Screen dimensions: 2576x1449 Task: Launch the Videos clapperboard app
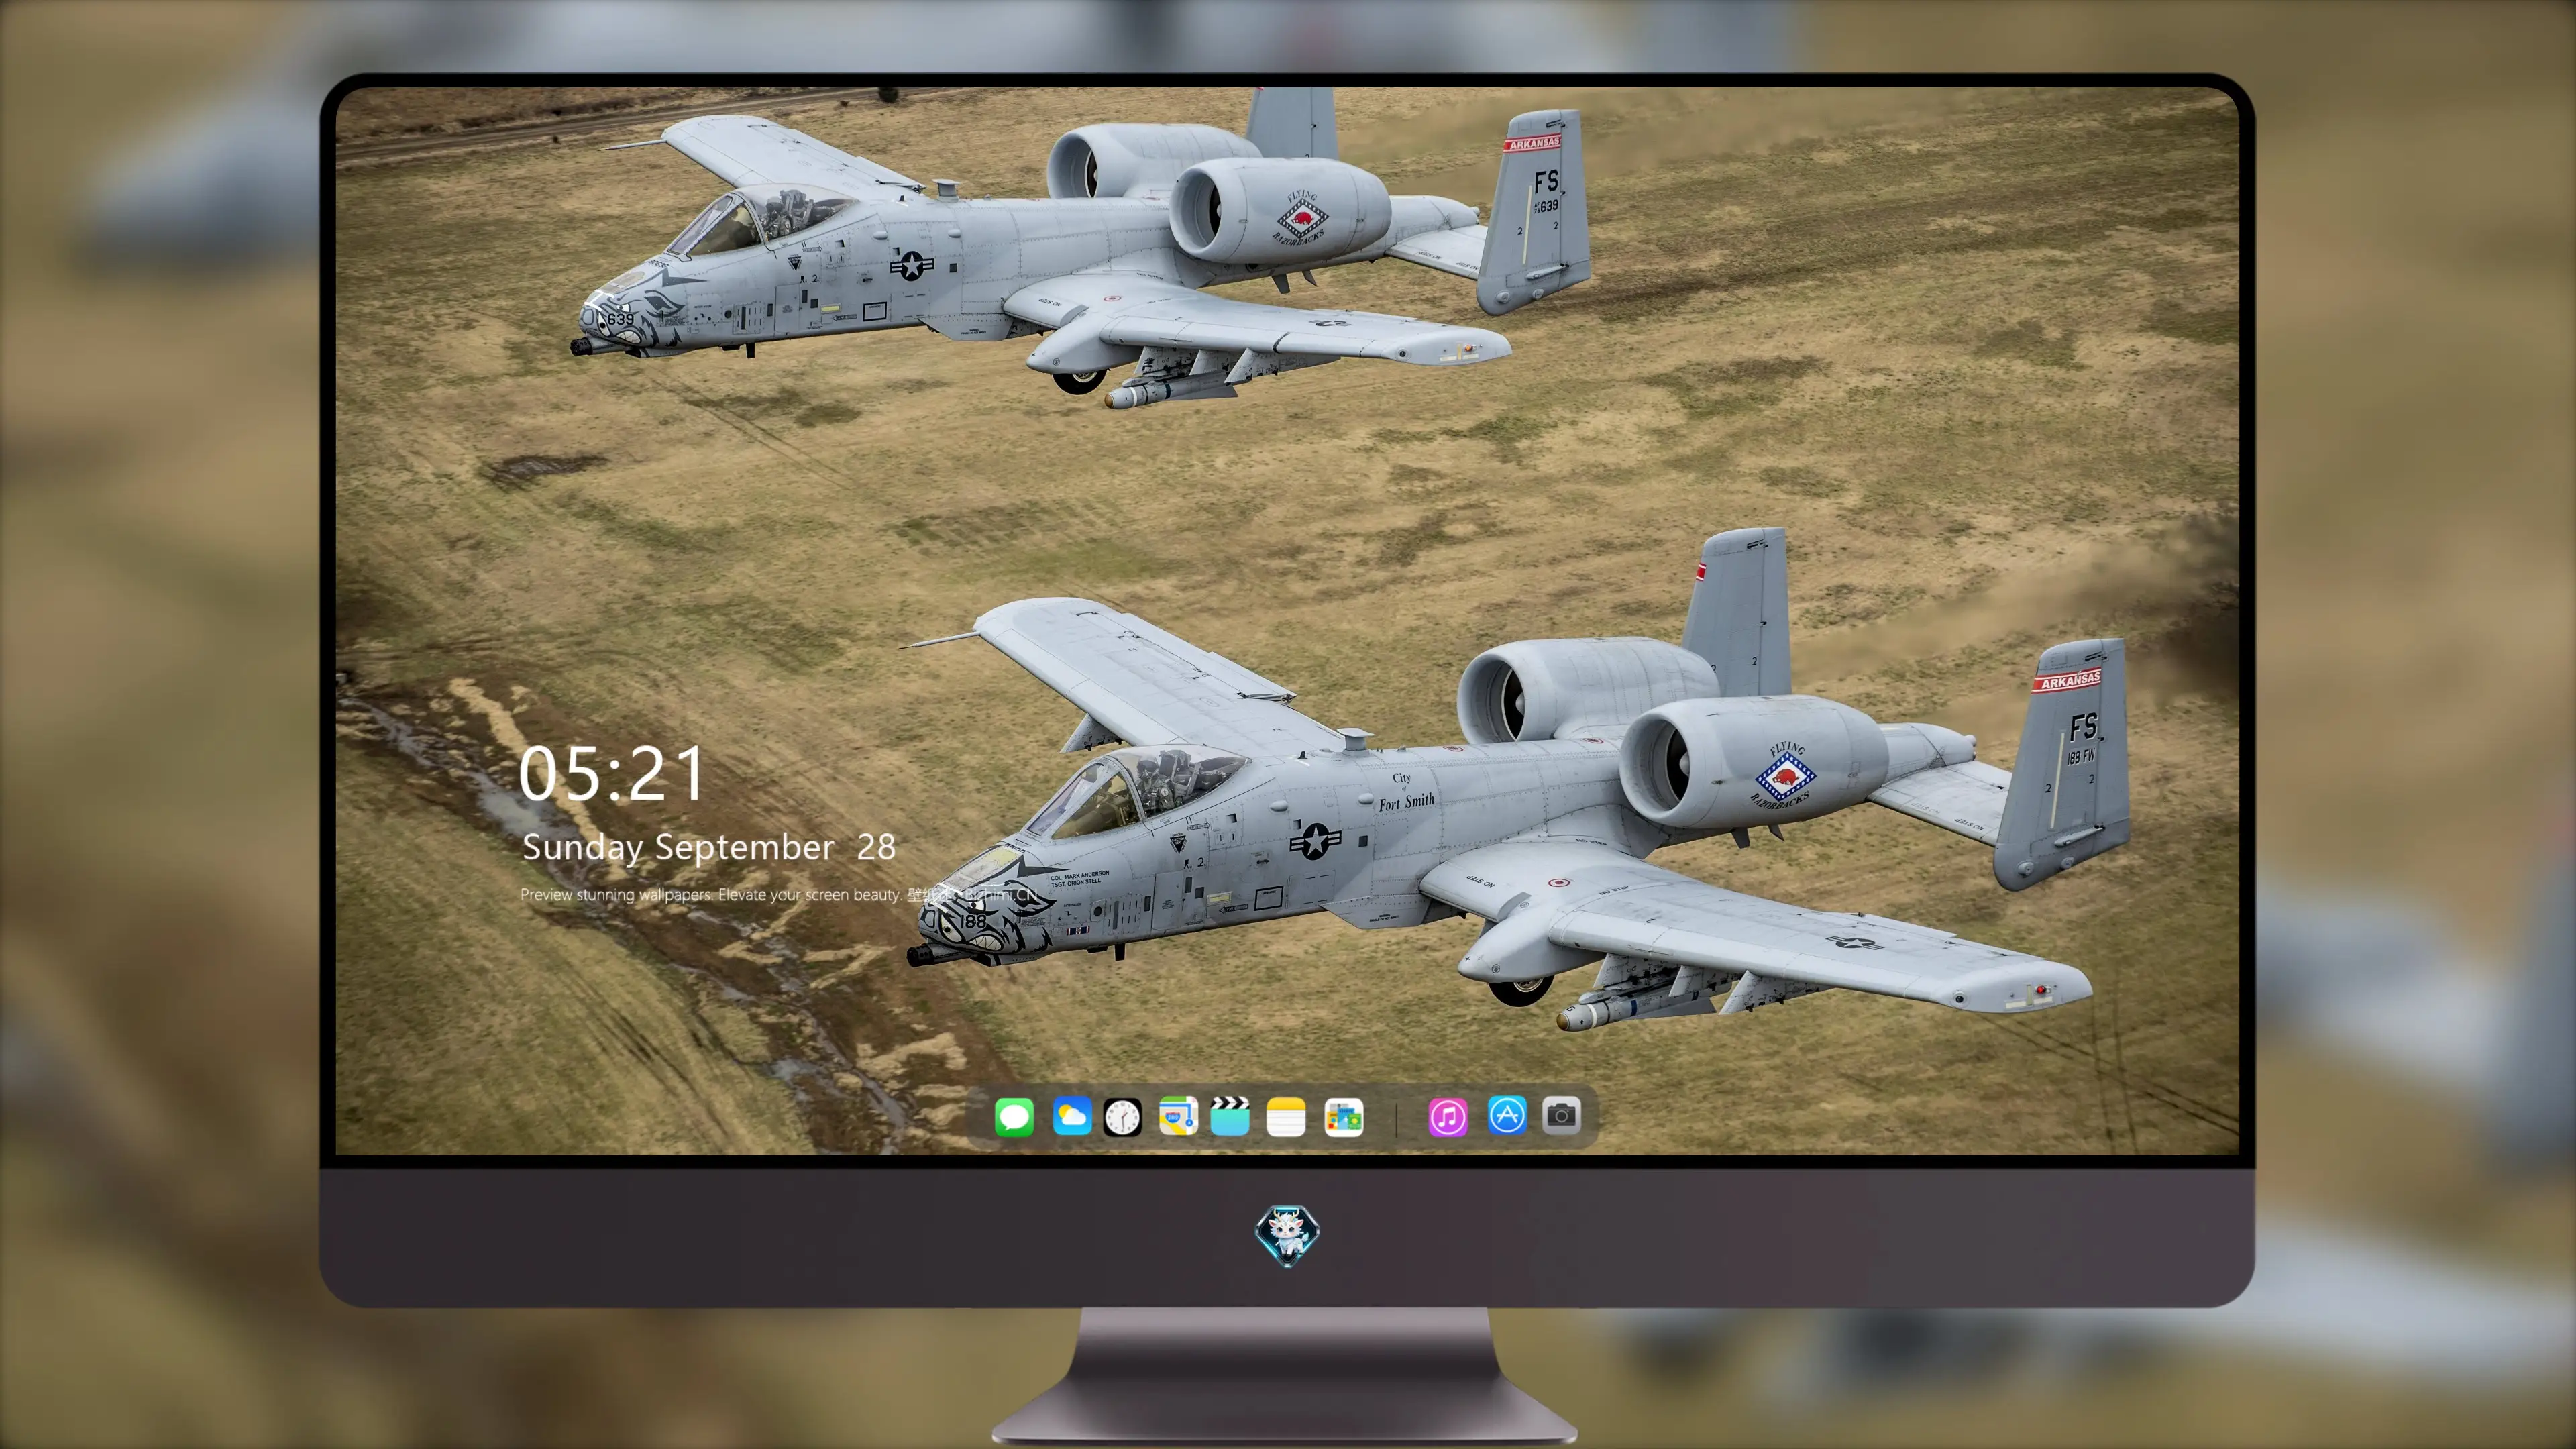tap(1230, 1116)
